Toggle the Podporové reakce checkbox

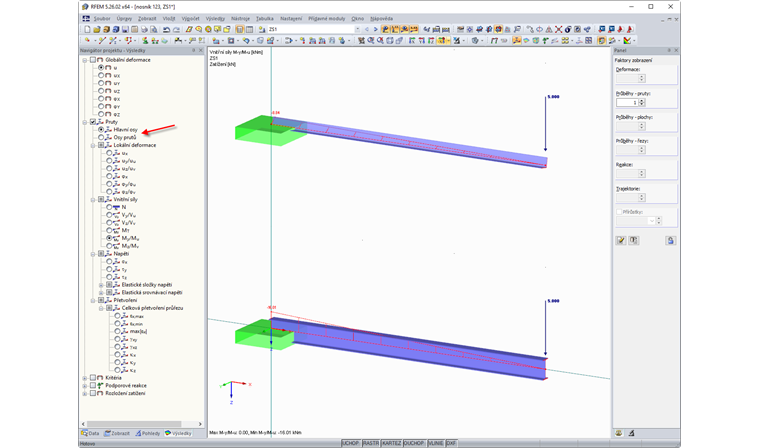pyautogui.click(x=93, y=385)
